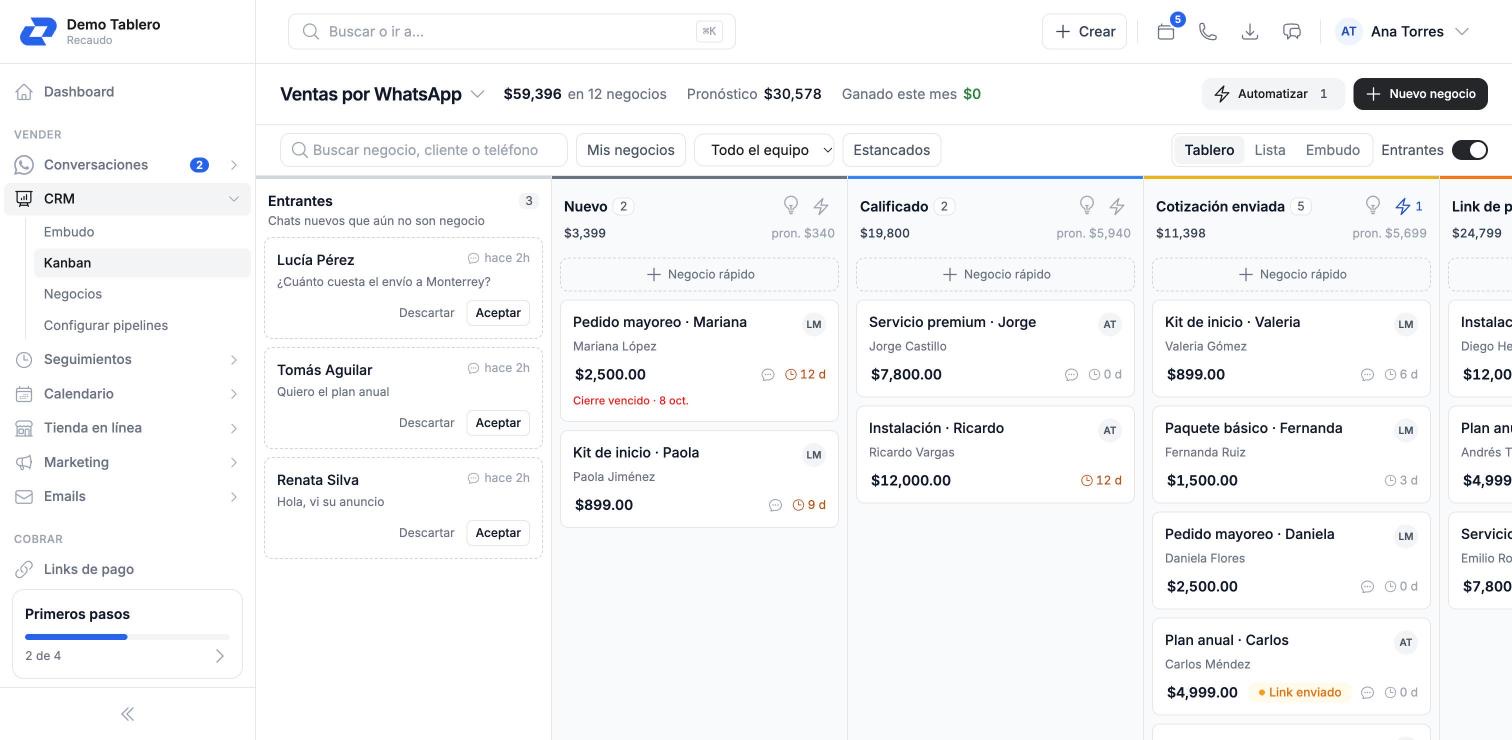This screenshot has width=1512, height=740.
Task: Click the lightbulb icon in Calificado column
Action: point(1087,206)
